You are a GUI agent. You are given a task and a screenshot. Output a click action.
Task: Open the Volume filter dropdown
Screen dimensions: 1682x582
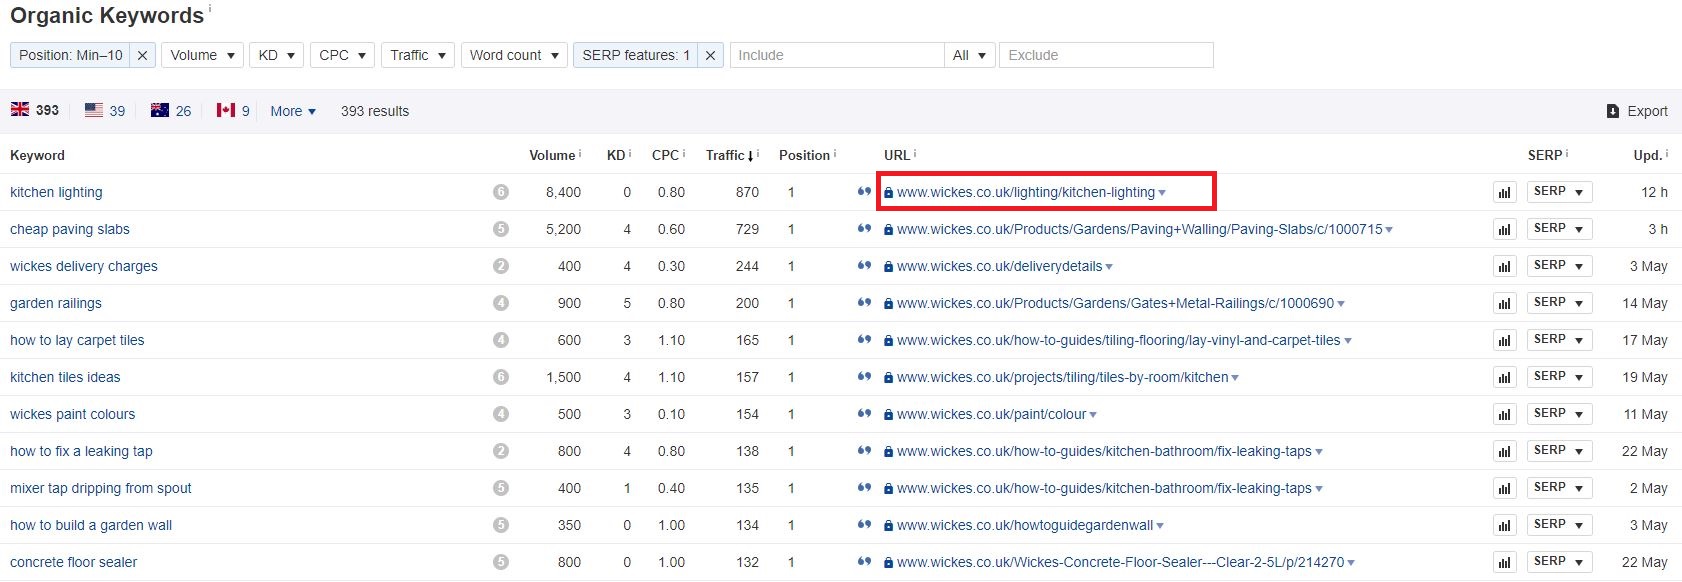[202, 55]
